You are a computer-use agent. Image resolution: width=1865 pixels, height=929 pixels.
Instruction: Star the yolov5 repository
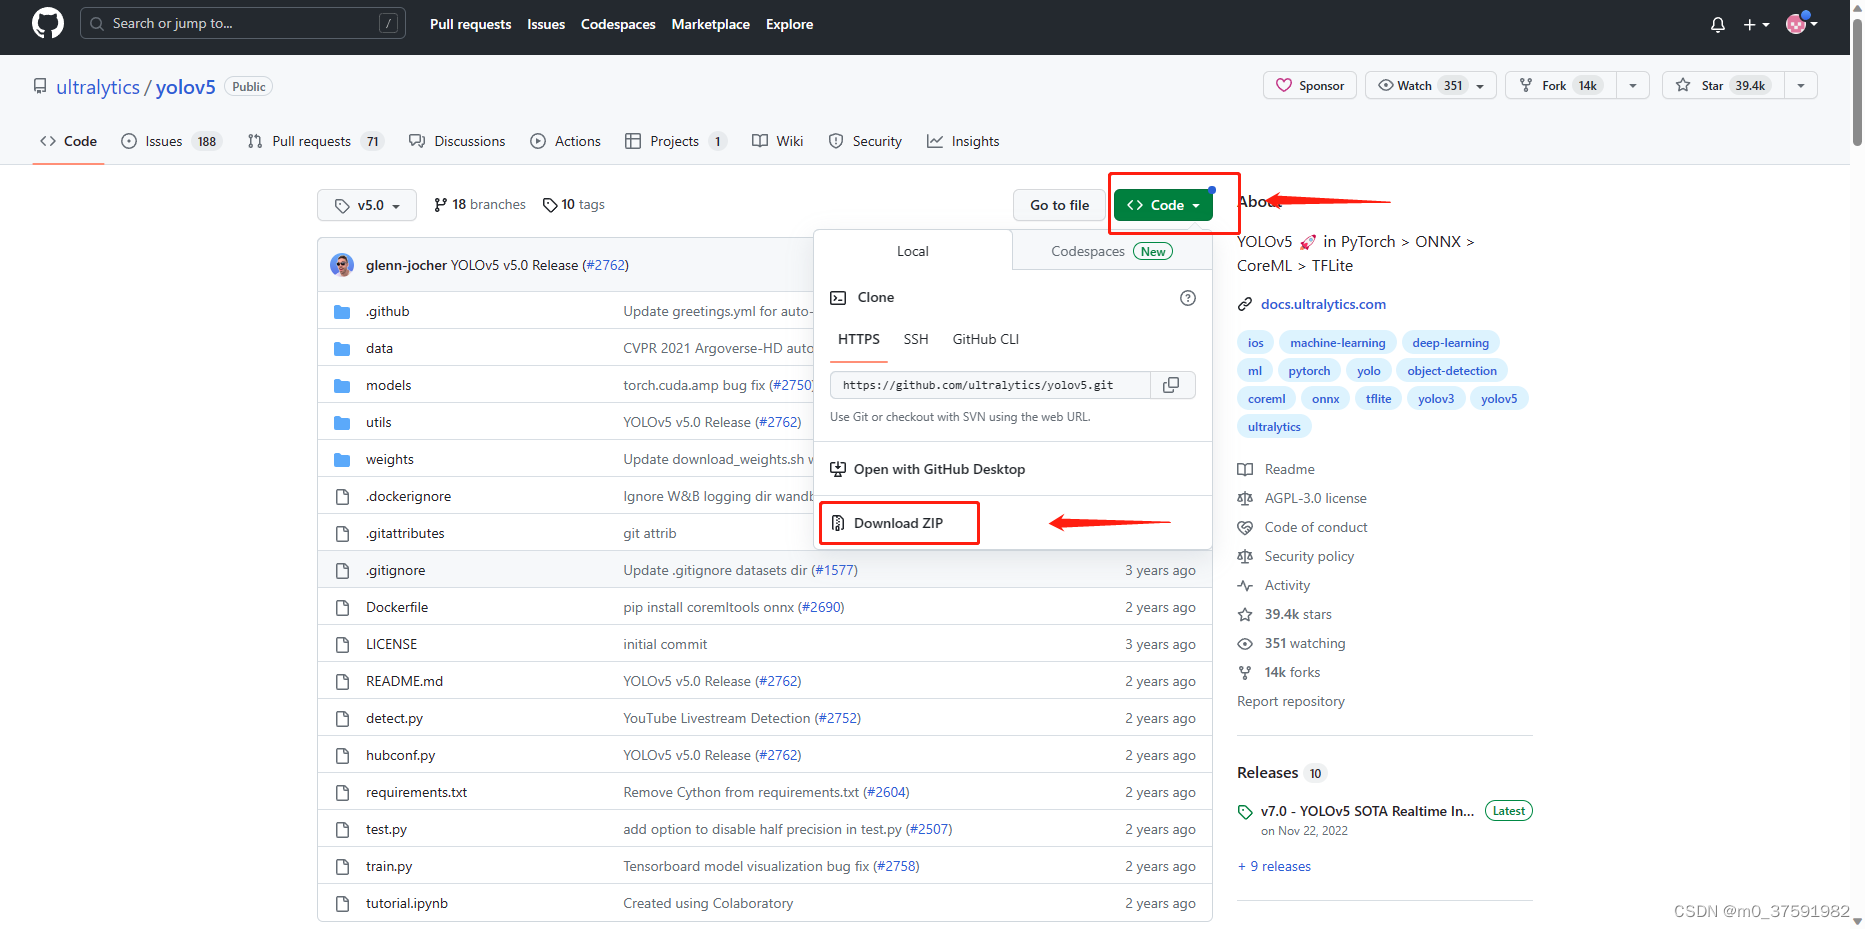pos(1723,86)
